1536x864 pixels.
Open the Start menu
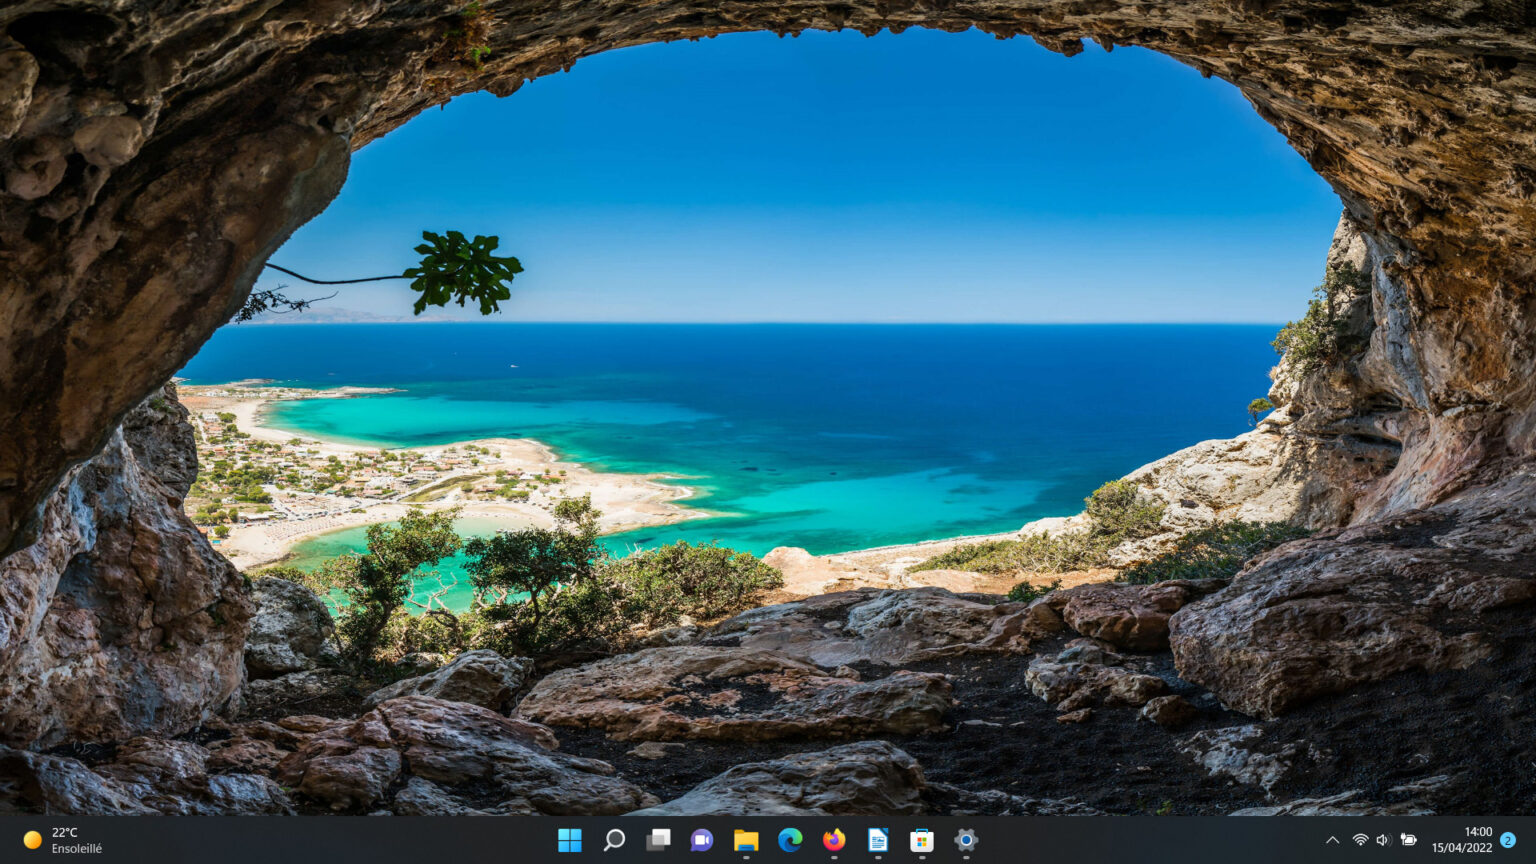click(569, 841)
